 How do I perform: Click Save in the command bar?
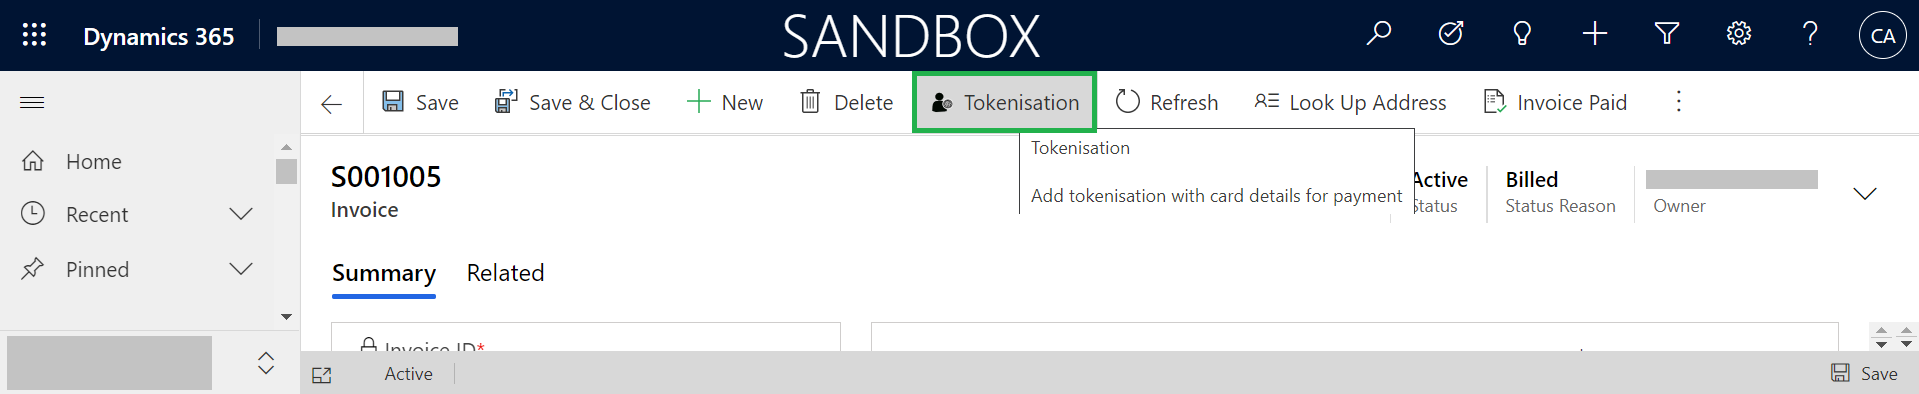pyautogui.click(x=420, y=102)
